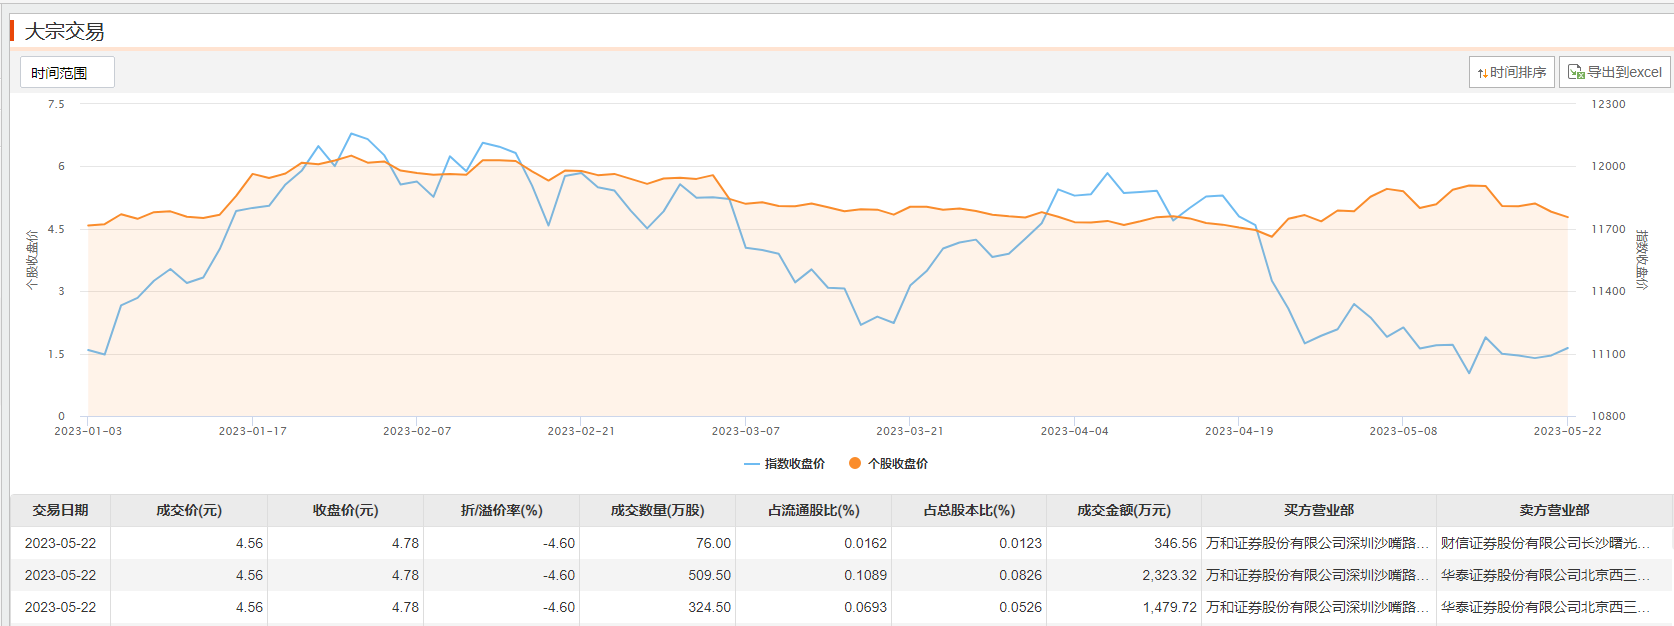Select the 成交金额(万元) column header

point(1123,510)
